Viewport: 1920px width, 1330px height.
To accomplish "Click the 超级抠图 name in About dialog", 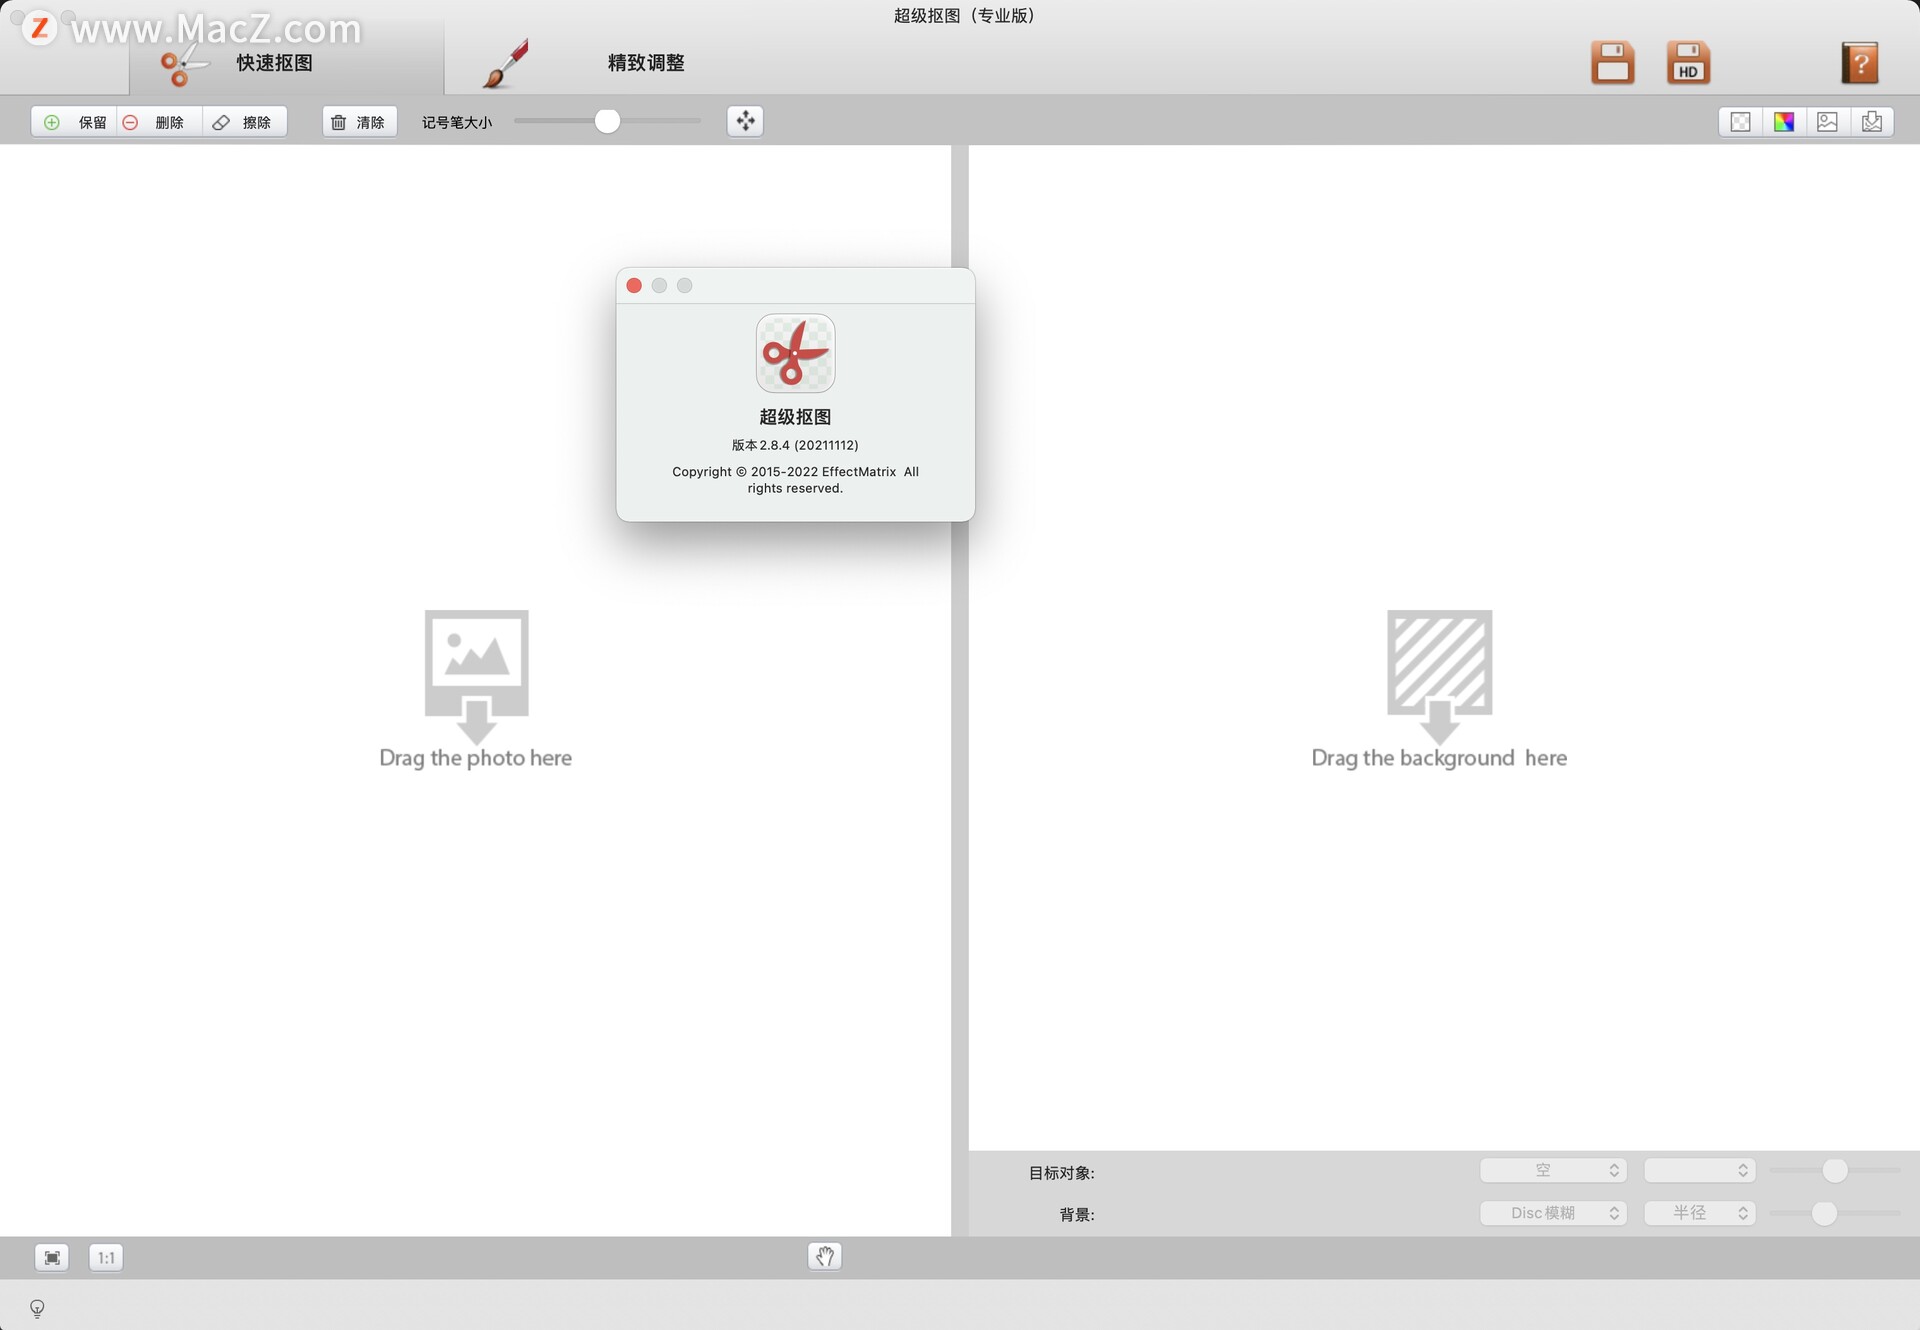I will click(795, 417).
